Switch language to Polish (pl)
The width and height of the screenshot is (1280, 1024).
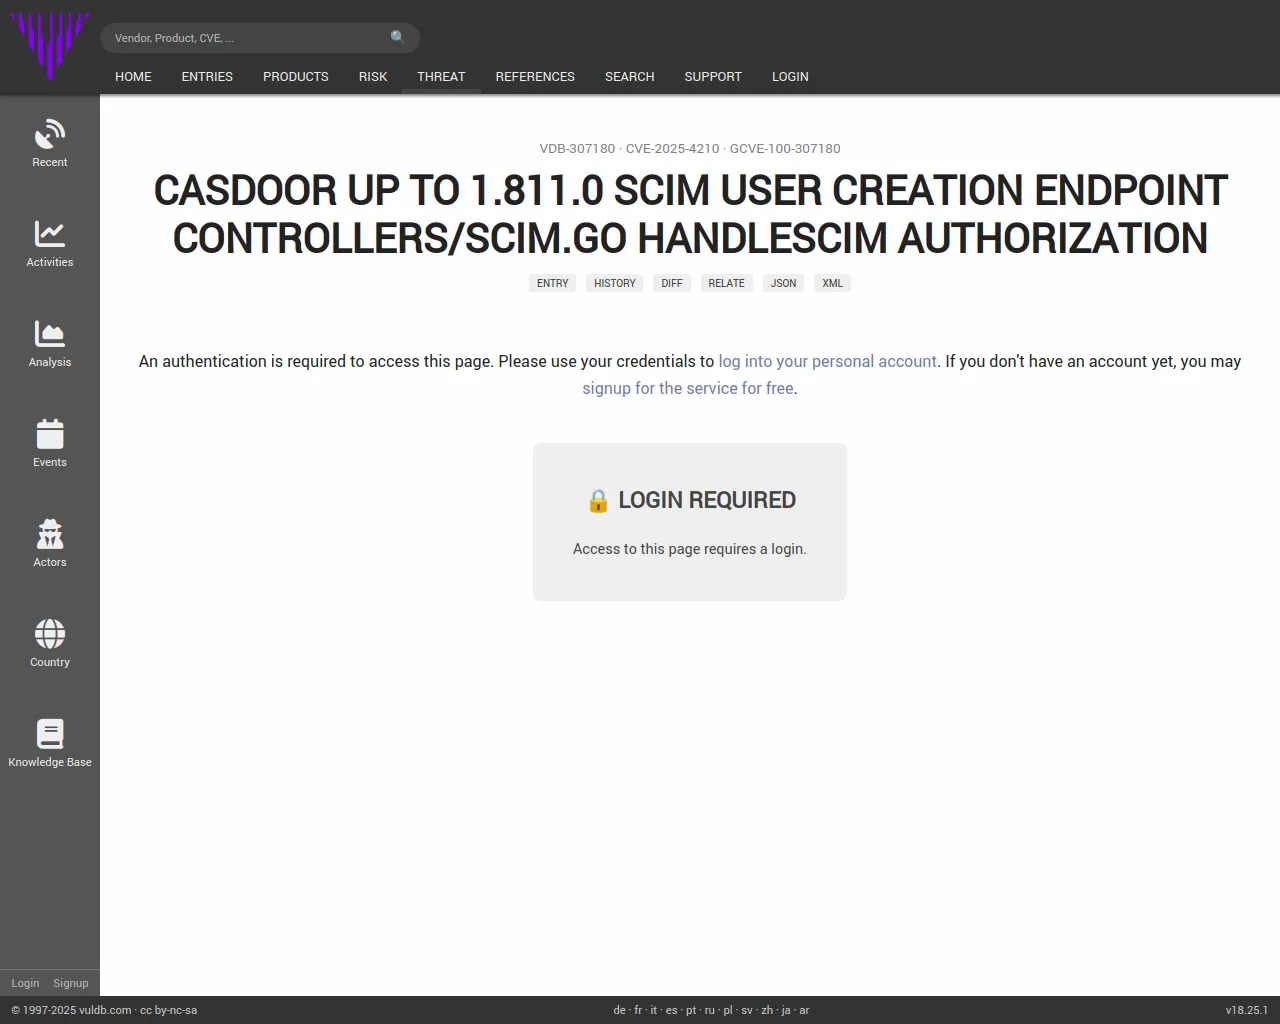click(x=728, y=1010)
